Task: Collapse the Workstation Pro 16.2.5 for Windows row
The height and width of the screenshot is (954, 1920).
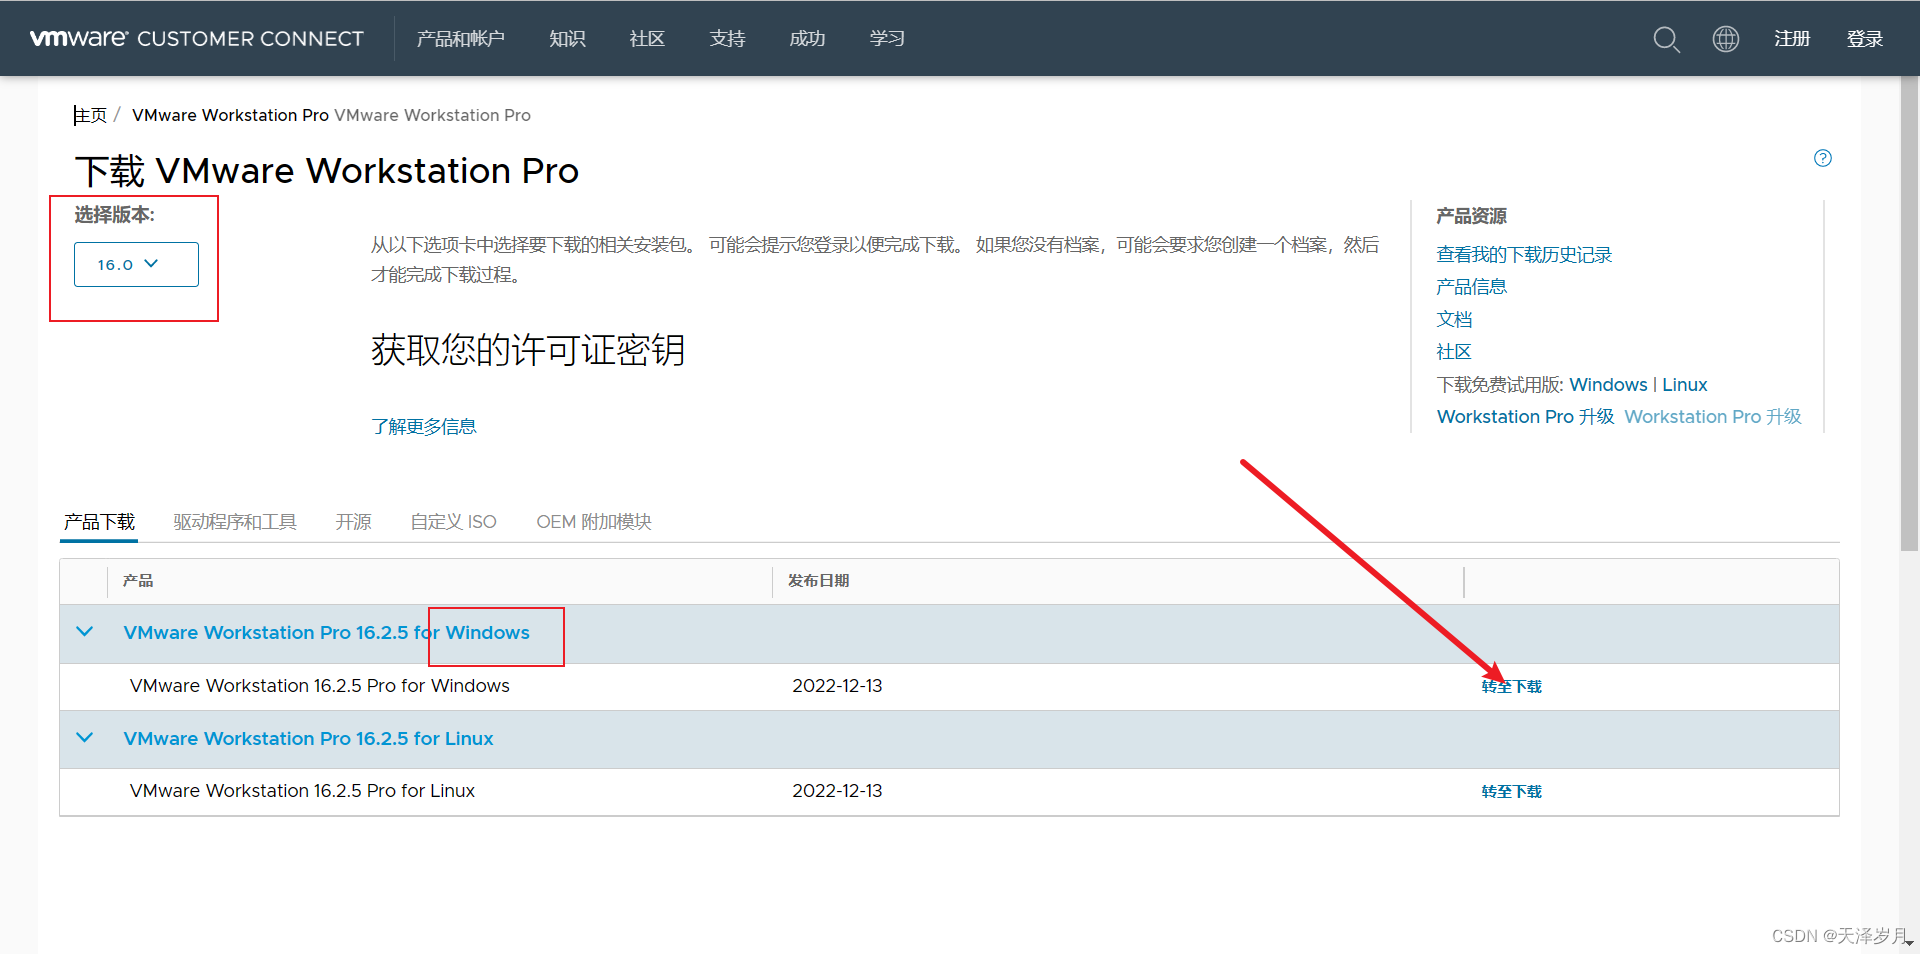Action: tap(85, 632)
